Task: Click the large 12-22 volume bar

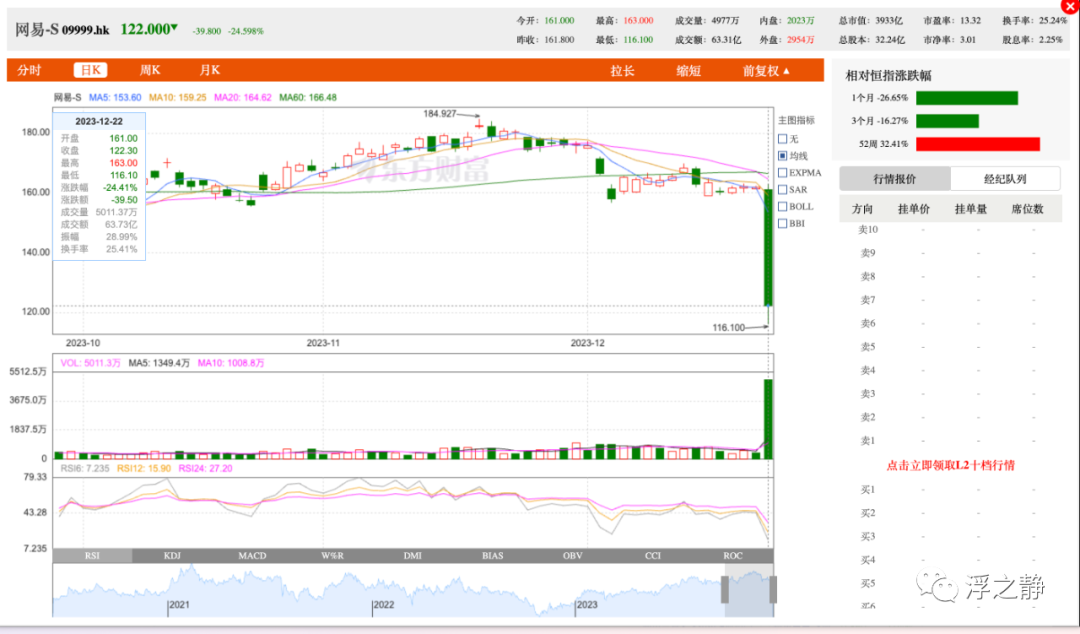Action: coord(768,419)
